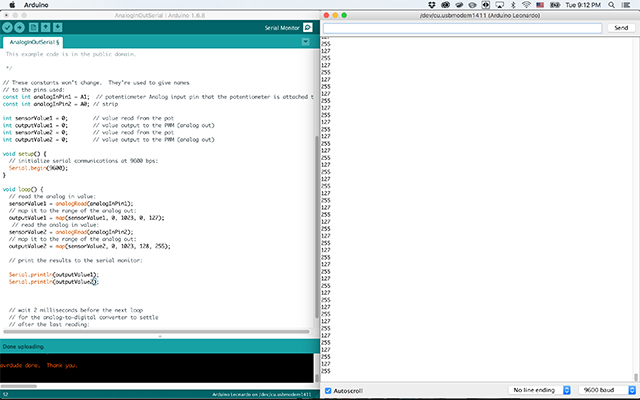
Task: Click the Verify checkmark button
Action: coord(7,27)
